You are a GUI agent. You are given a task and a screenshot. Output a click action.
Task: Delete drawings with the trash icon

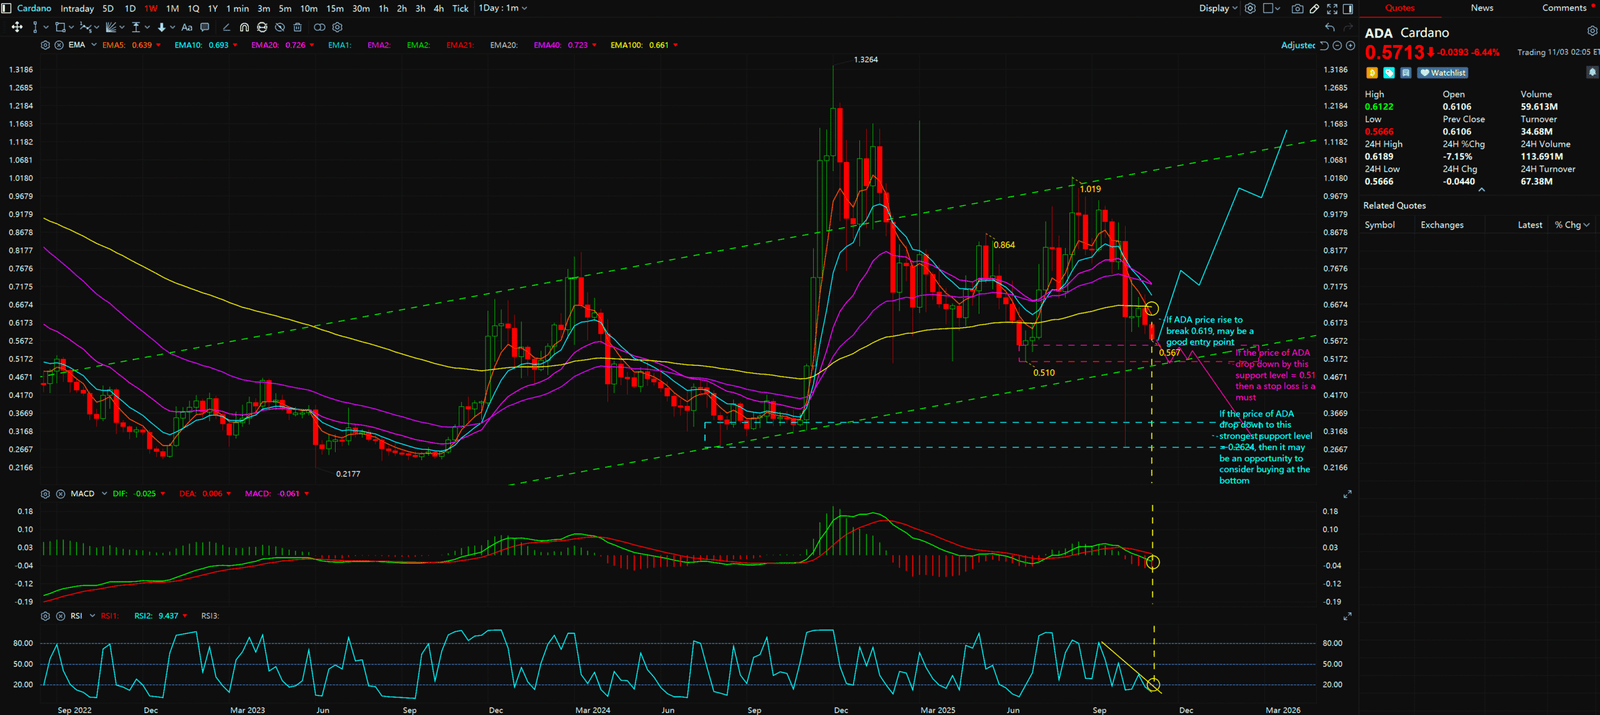(x=297, y=27)
